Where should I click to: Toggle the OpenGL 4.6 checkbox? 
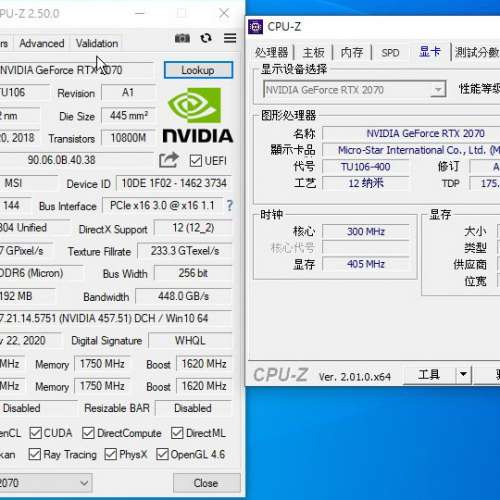pyautogui.click(x=162, y=454)
